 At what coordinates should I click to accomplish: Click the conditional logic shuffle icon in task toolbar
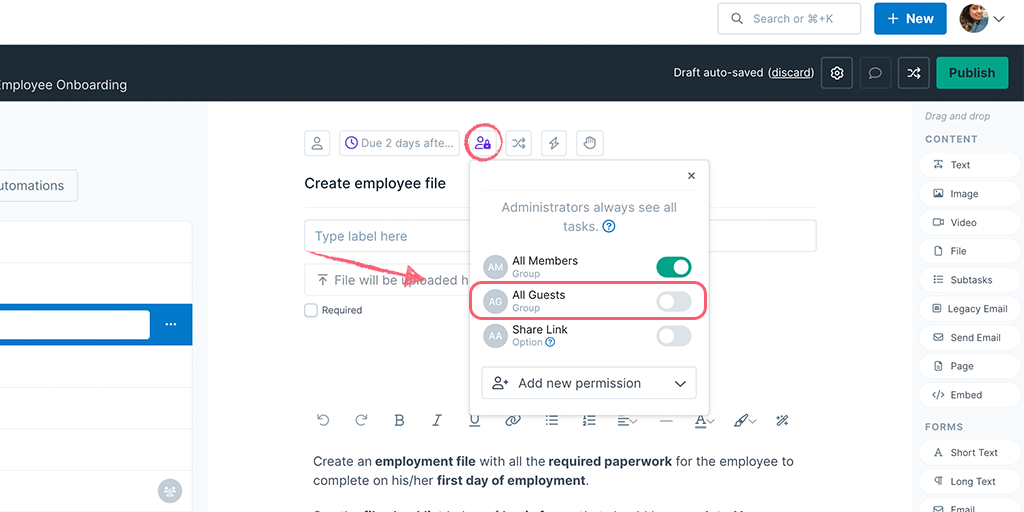point(519,143)
